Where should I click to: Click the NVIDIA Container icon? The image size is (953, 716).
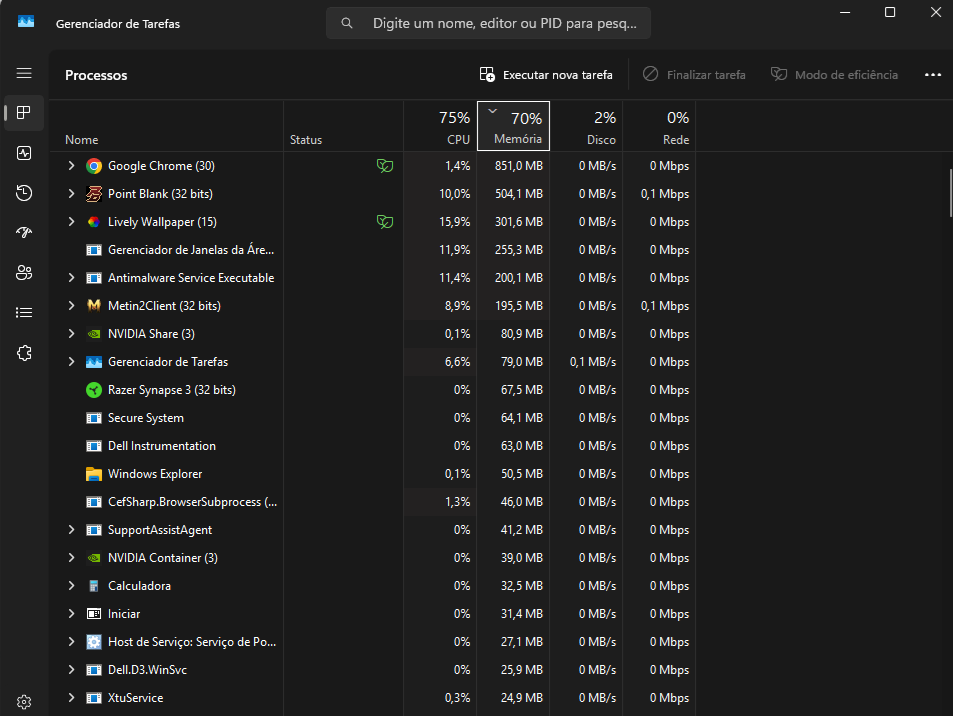94,558
